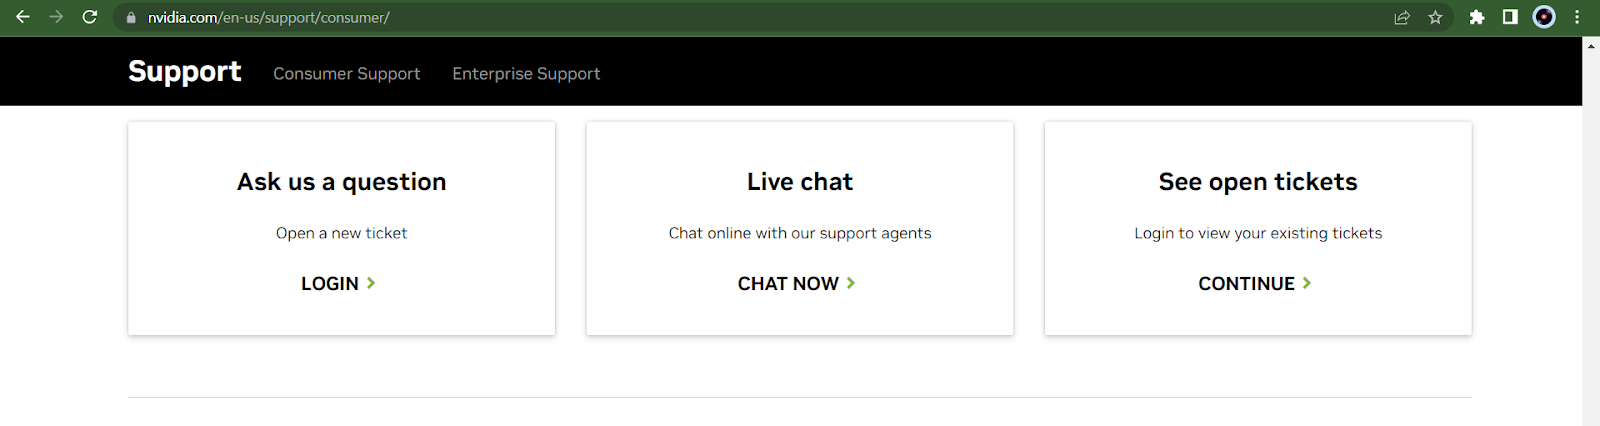Screen dimensions: 1600x426
Task: Click the Support heading logo
Action: click(x=185, y=72)
